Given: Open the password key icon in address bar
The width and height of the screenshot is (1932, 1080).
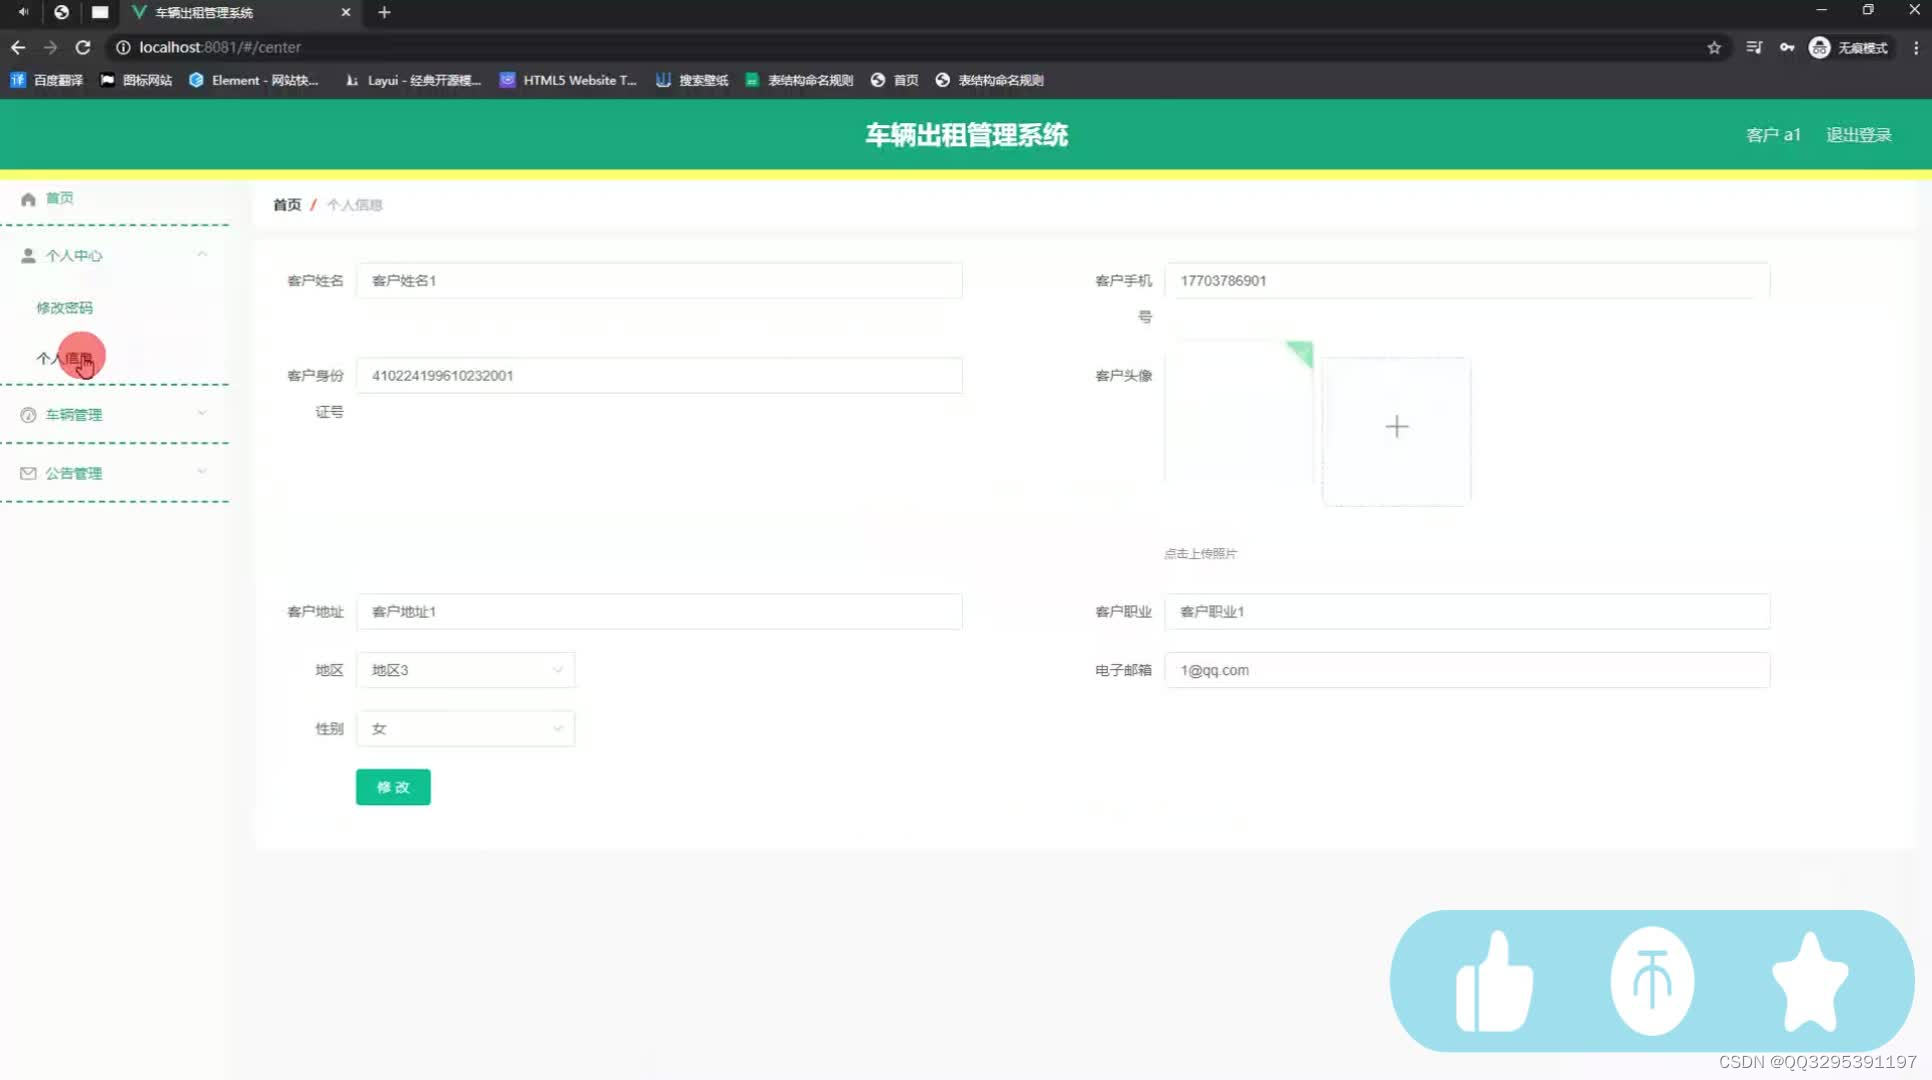Looking at the screenshot, I should coord(1787,47).
